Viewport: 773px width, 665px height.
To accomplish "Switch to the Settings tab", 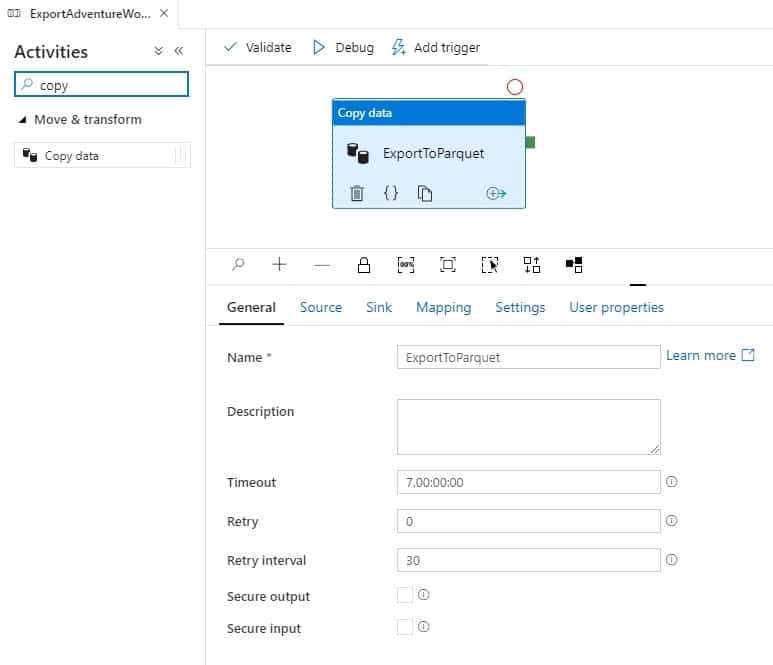I will pos(520,308).
